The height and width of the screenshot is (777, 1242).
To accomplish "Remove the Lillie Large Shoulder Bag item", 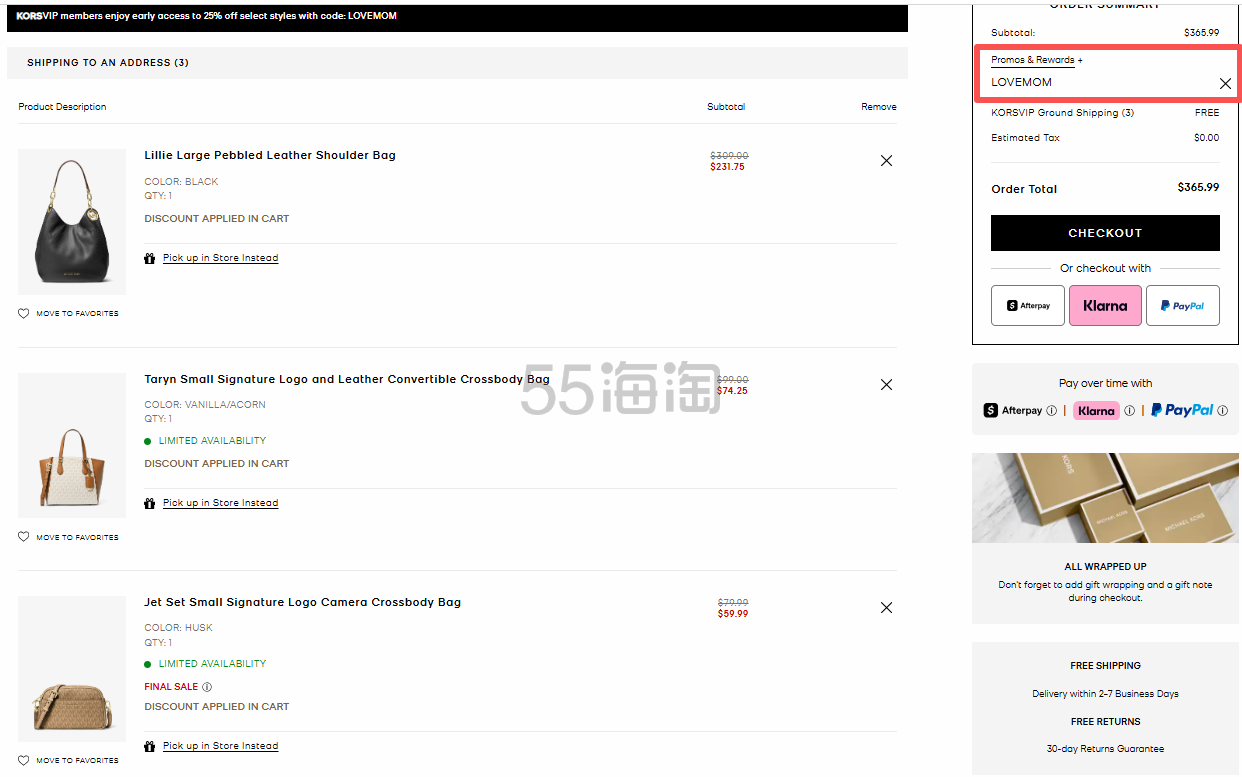I will pos(886,161).
